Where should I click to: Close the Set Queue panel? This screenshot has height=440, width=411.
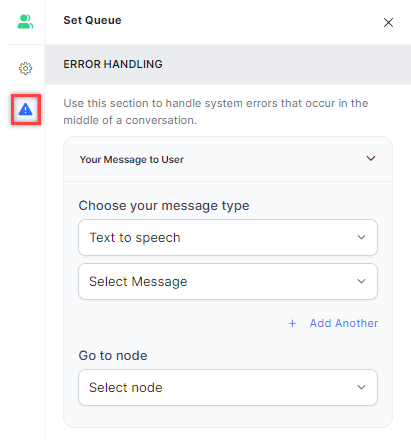388,22
